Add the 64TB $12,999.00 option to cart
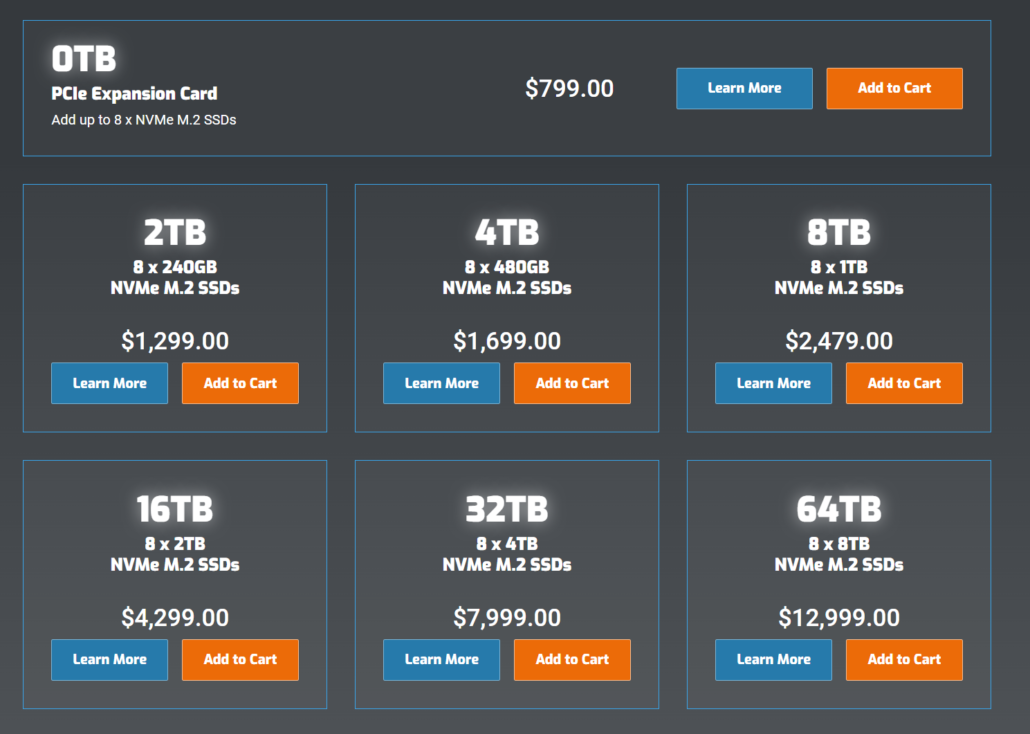The image size is (1030, 734). coord(904,659)
